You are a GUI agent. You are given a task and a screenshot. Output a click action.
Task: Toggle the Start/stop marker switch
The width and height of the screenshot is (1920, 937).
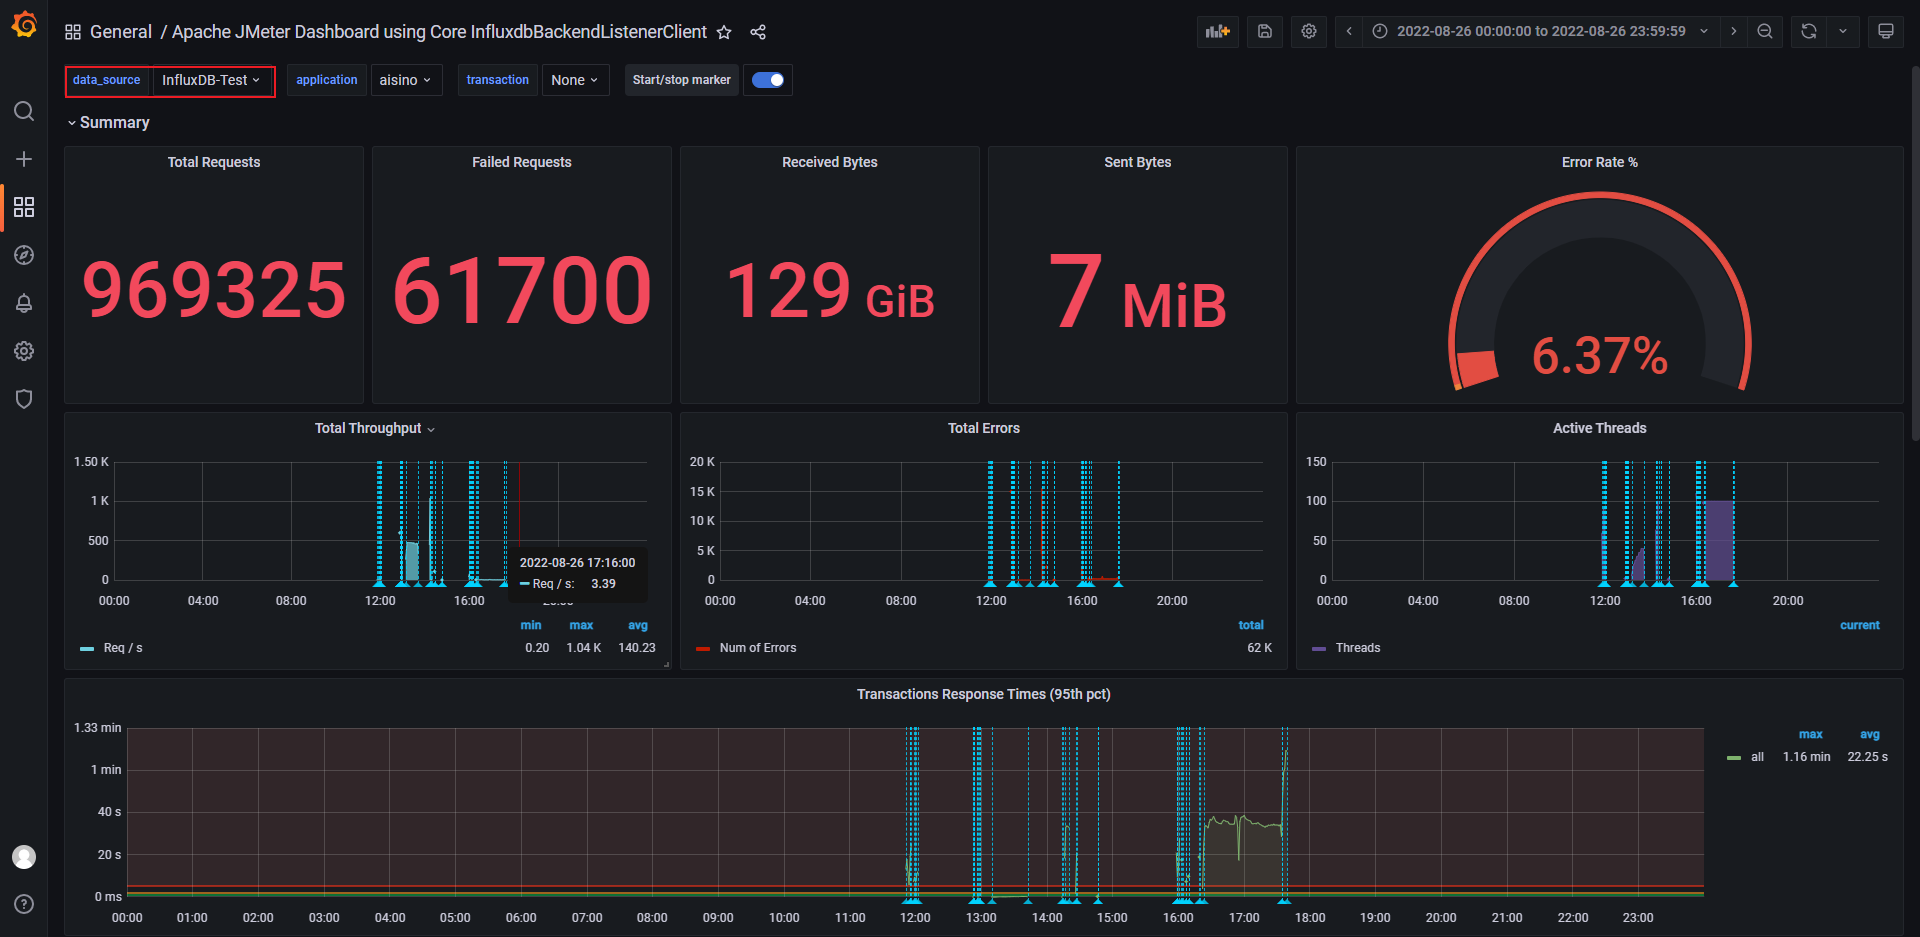click(768, 80)
